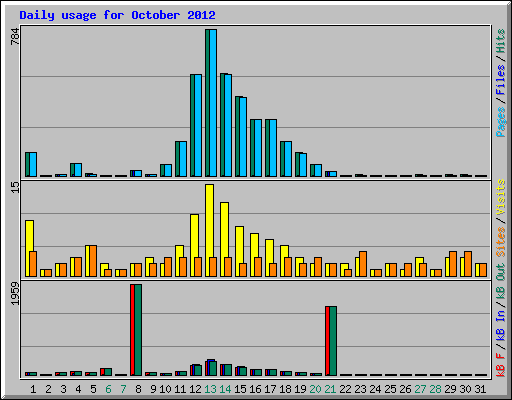Click the tall kB bar on day 8
The width and height of the screenshot is (512, 400).
[x=136, y=330]
